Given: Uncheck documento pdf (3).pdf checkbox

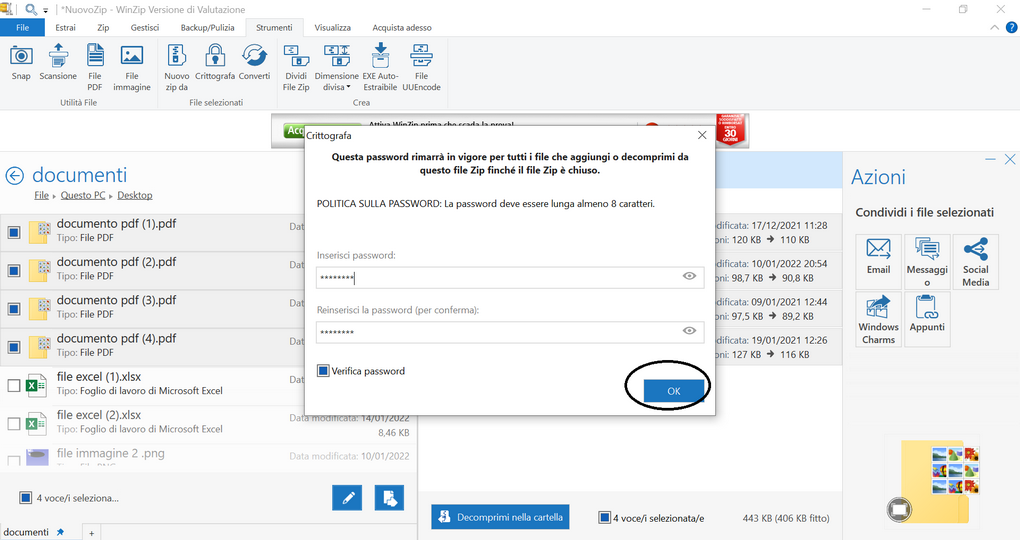Looking at the screenshot, I should (x=14, y=309).
